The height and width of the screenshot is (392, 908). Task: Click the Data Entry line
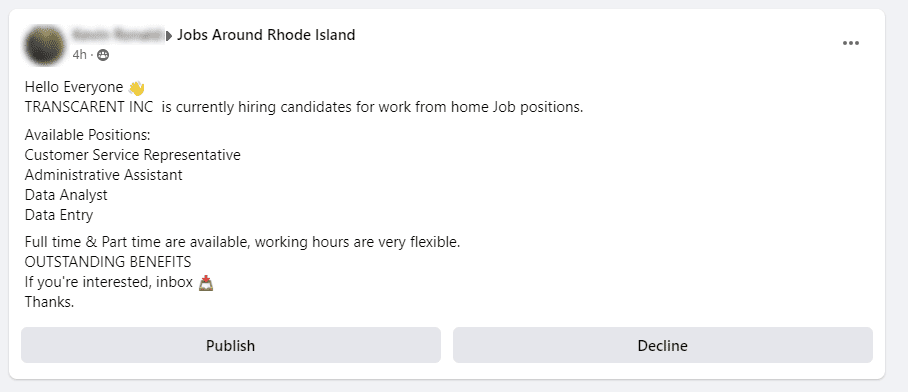(59, 215)
